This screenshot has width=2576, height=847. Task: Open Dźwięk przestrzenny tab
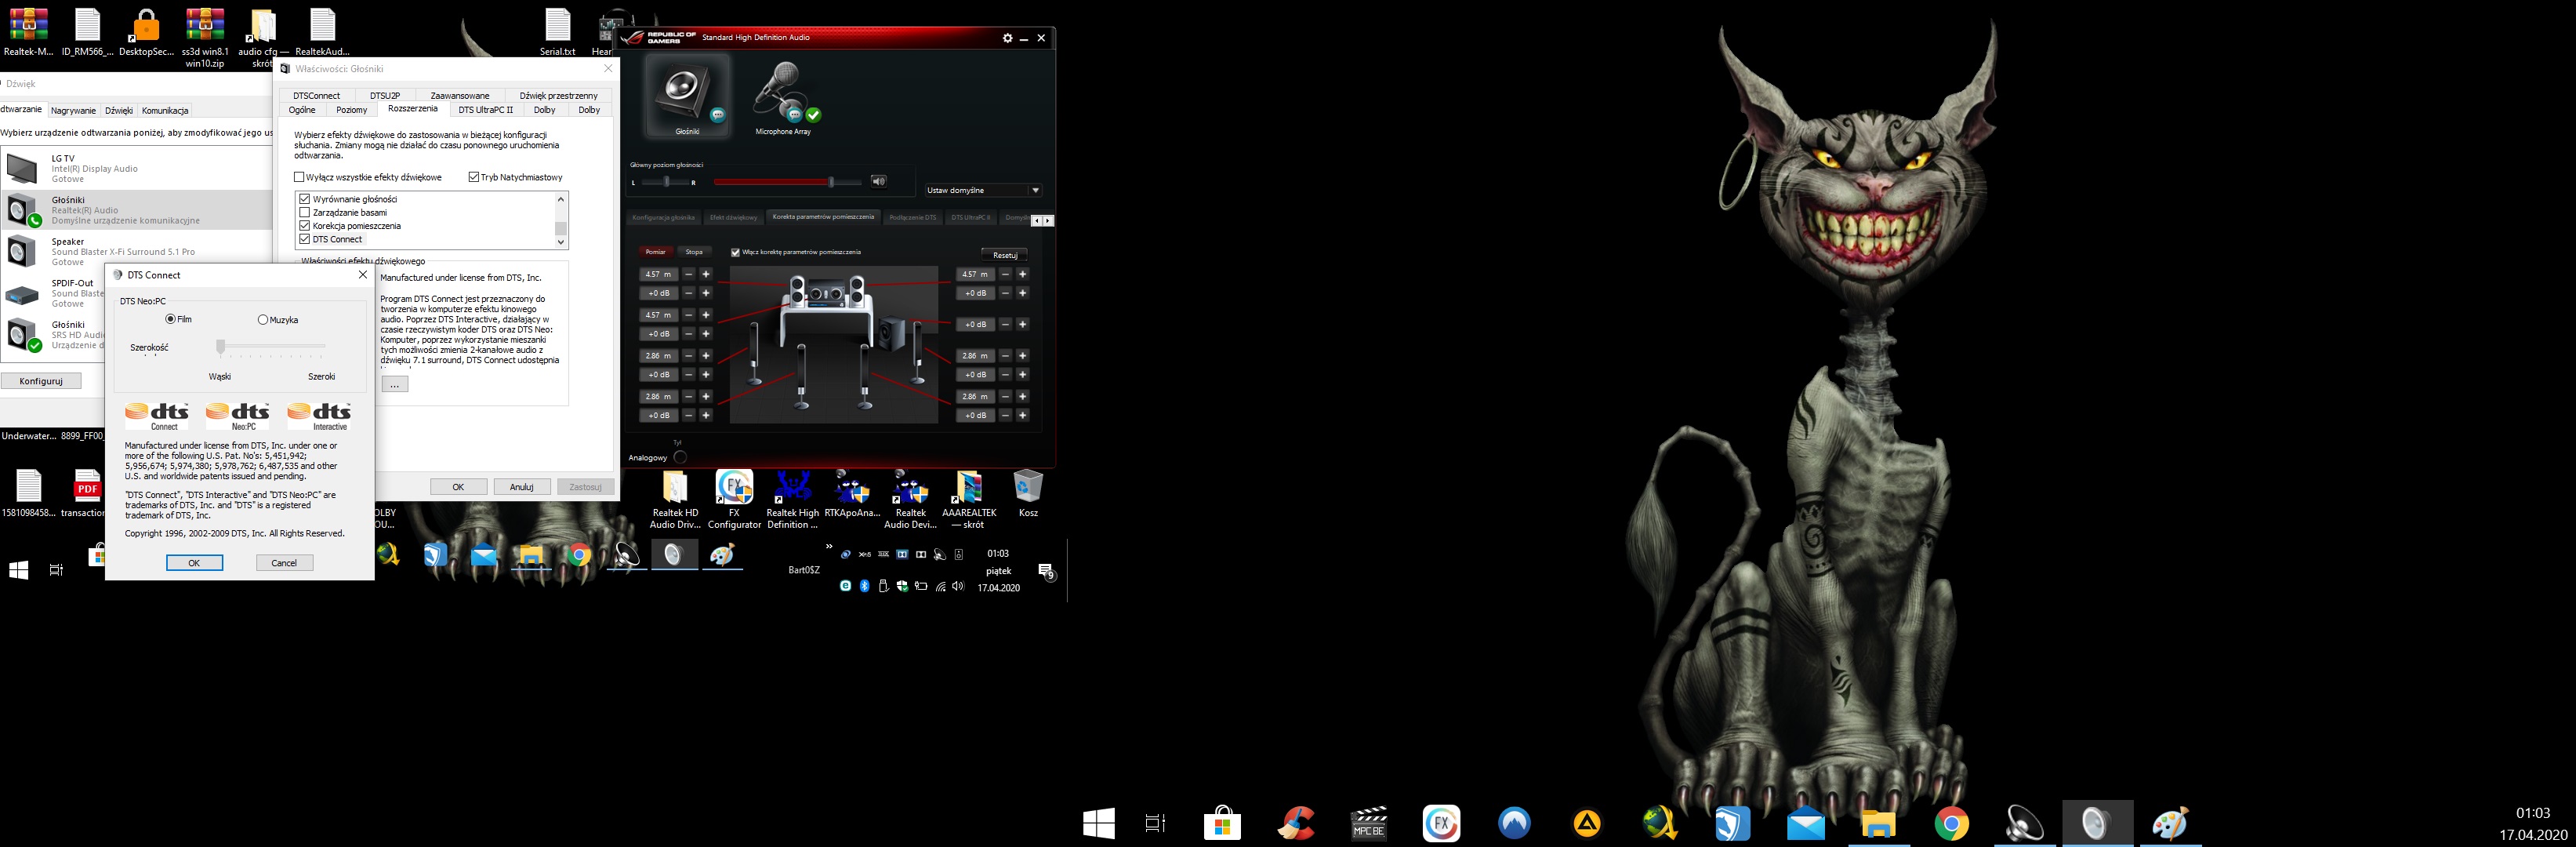pos(558,96)
